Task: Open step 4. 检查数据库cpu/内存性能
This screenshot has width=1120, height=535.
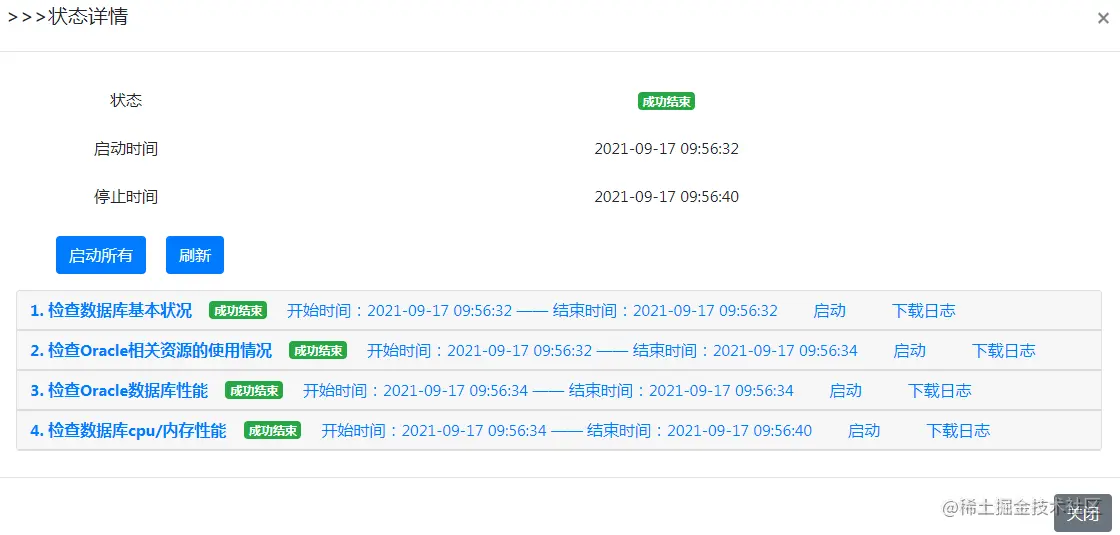Action: coord(129,431)
